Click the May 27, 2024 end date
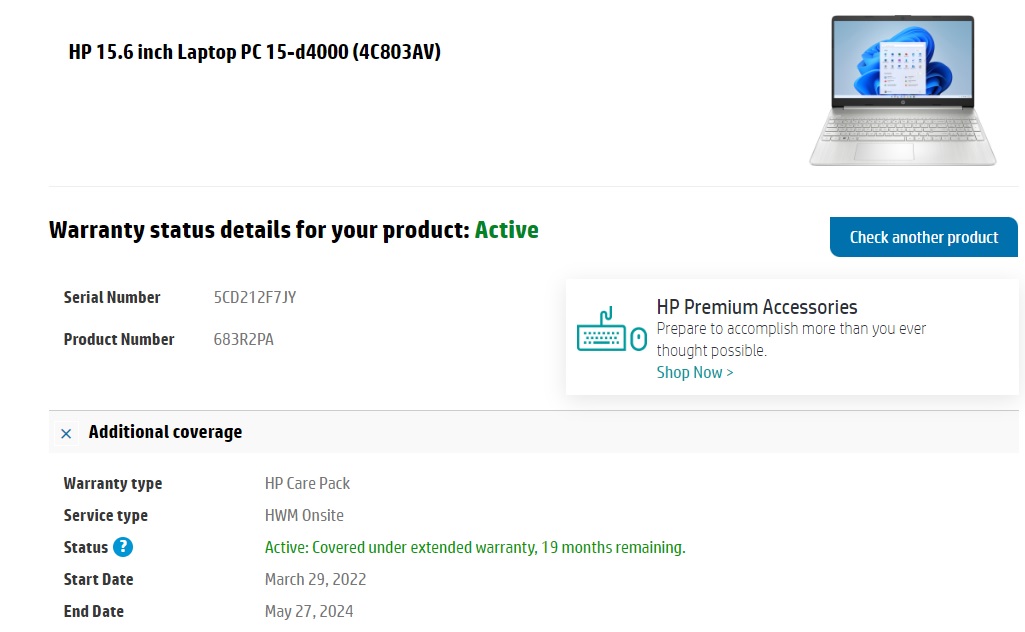Image resolution: width=1025 pixels, height=632 pixels. 309,612
